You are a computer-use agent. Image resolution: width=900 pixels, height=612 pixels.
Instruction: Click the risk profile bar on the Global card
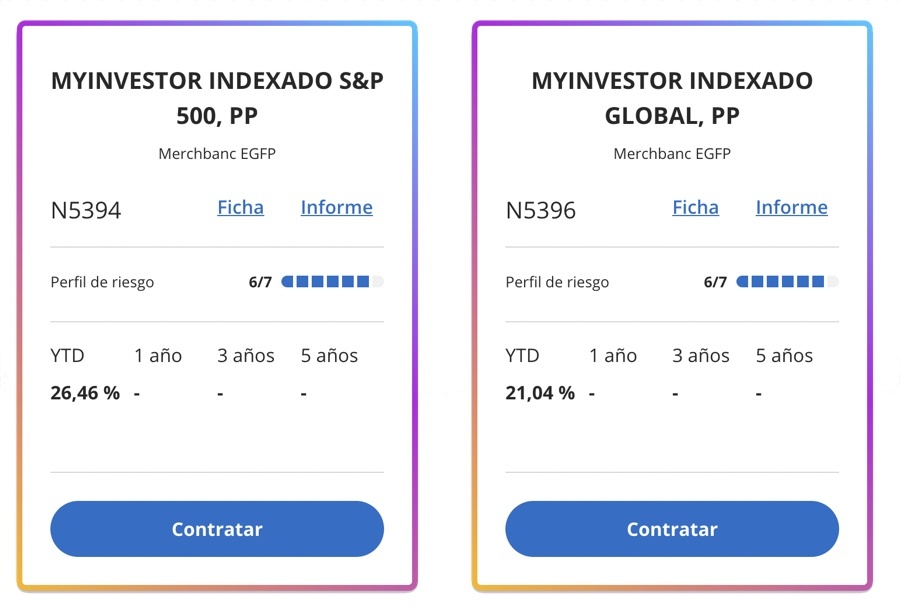[x=786, y=281]
